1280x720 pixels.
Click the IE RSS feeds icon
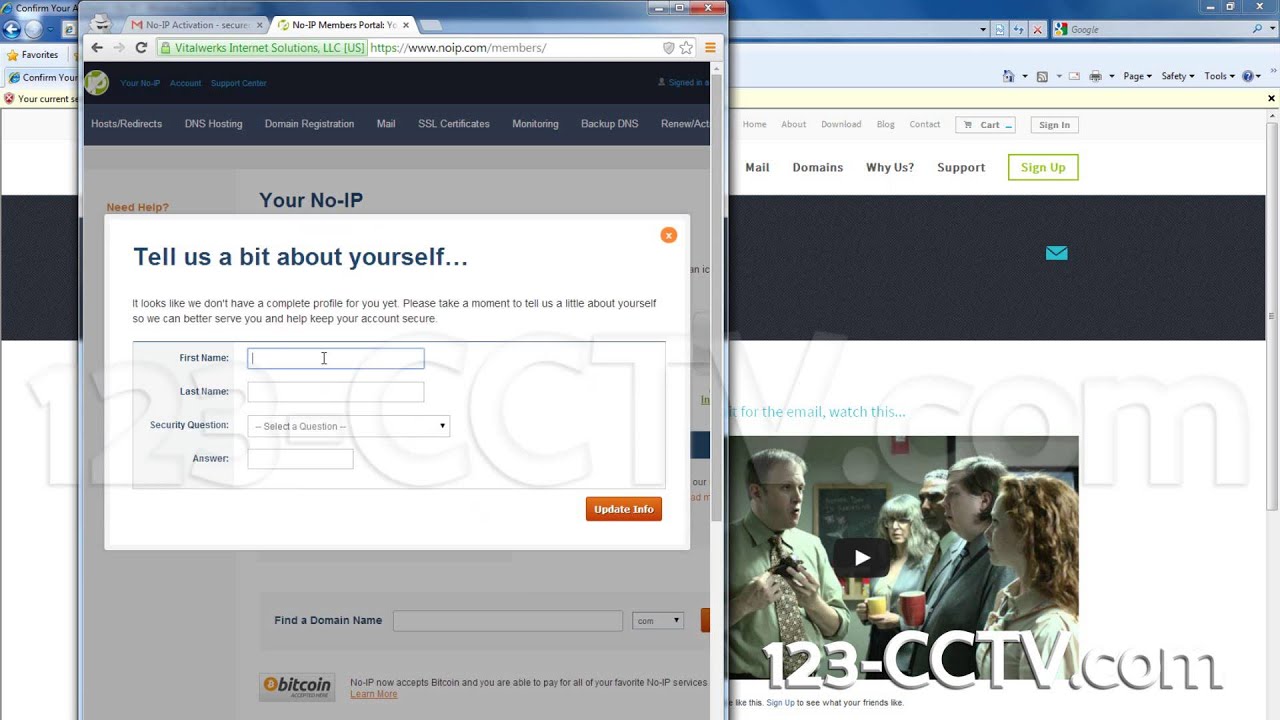(x=1042, y=76)
